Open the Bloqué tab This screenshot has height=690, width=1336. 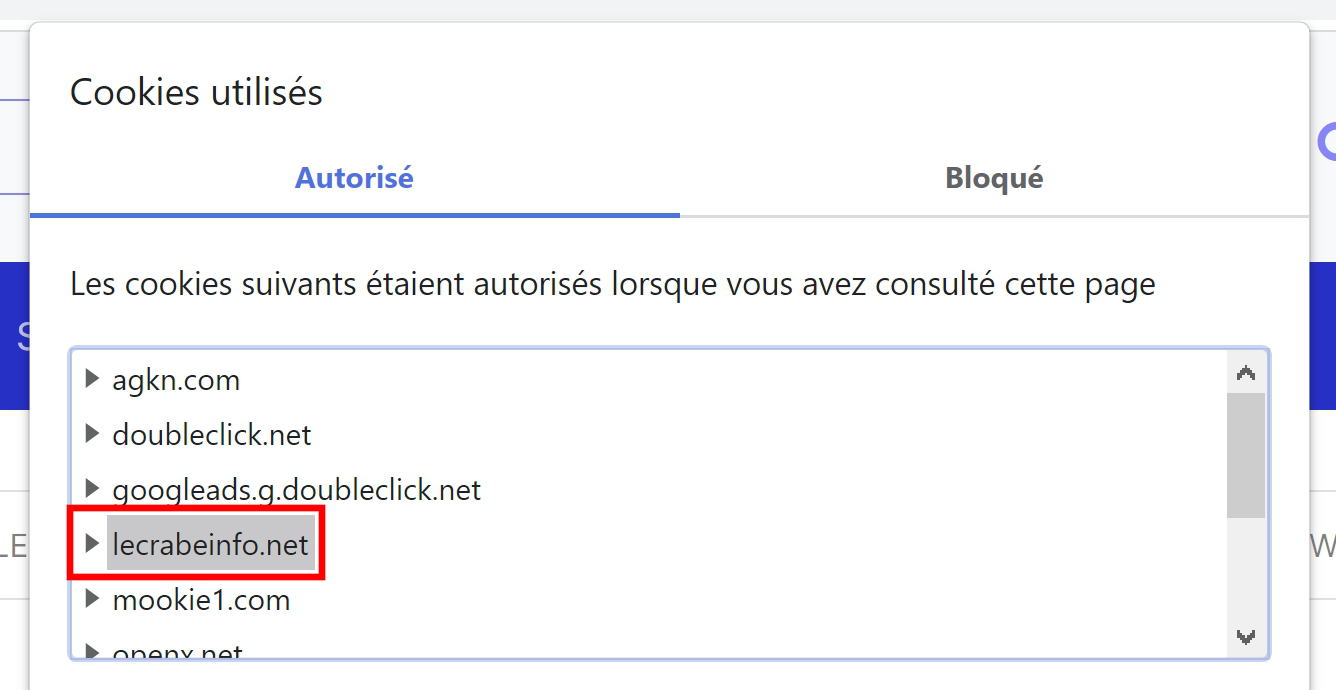point(994,178)
